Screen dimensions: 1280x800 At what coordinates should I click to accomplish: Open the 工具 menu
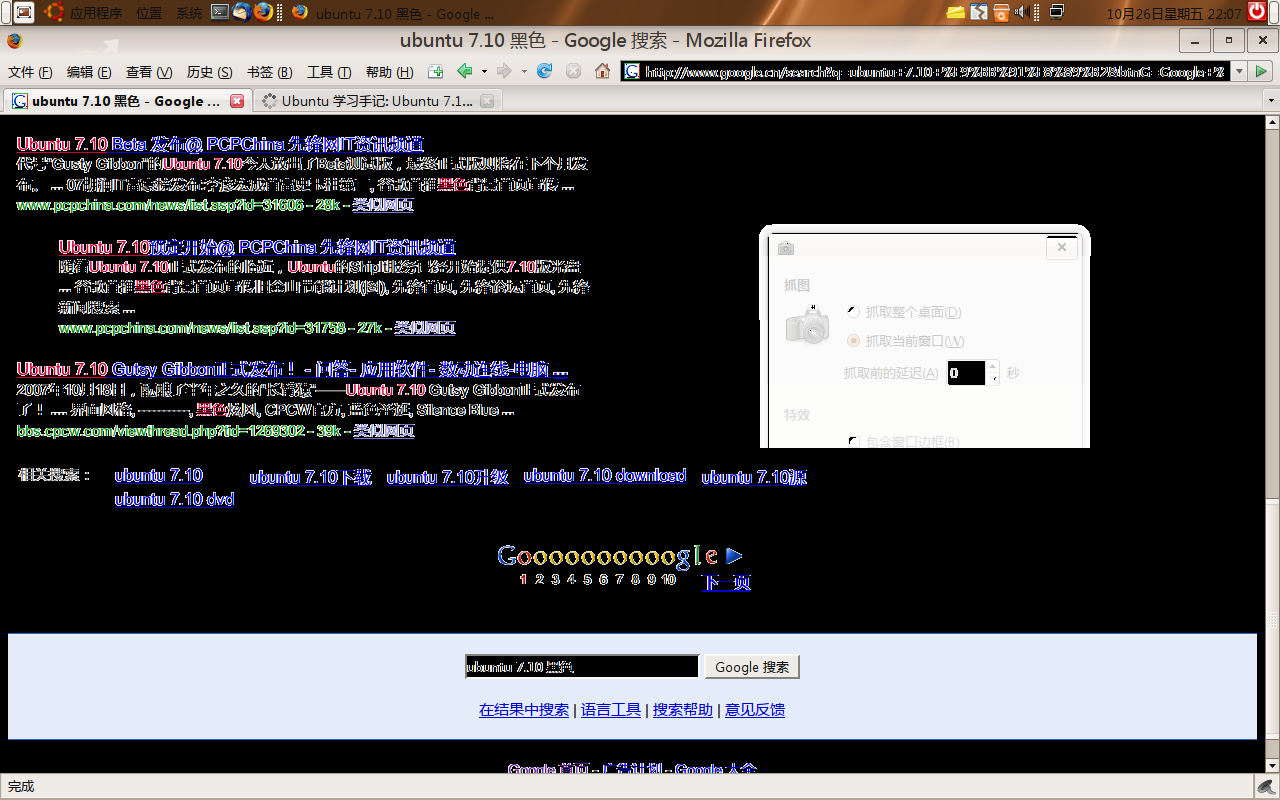pos(329,72)
